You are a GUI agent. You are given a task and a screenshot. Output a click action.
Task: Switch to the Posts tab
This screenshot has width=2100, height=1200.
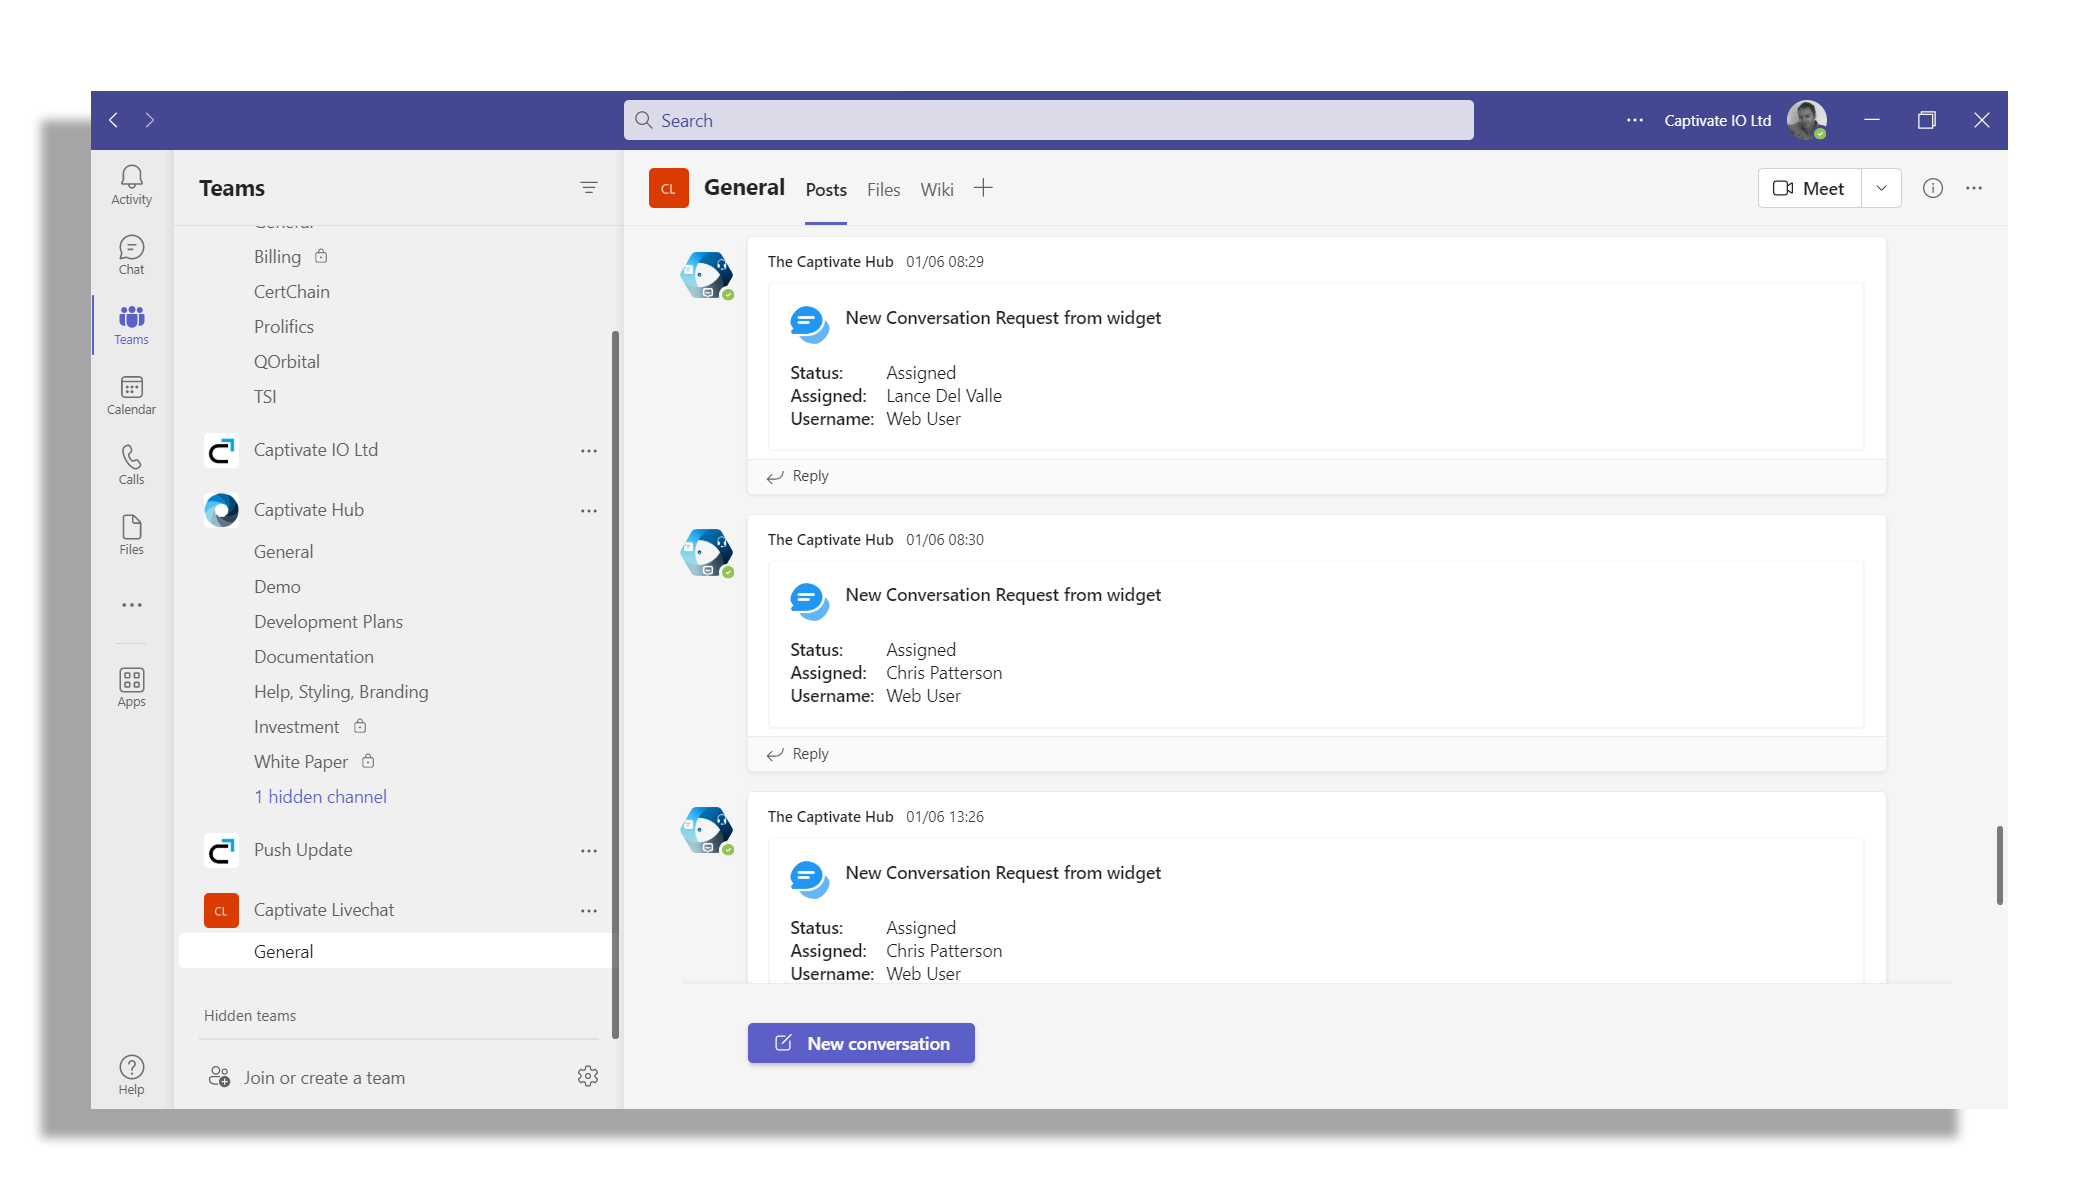coord(826,190)
